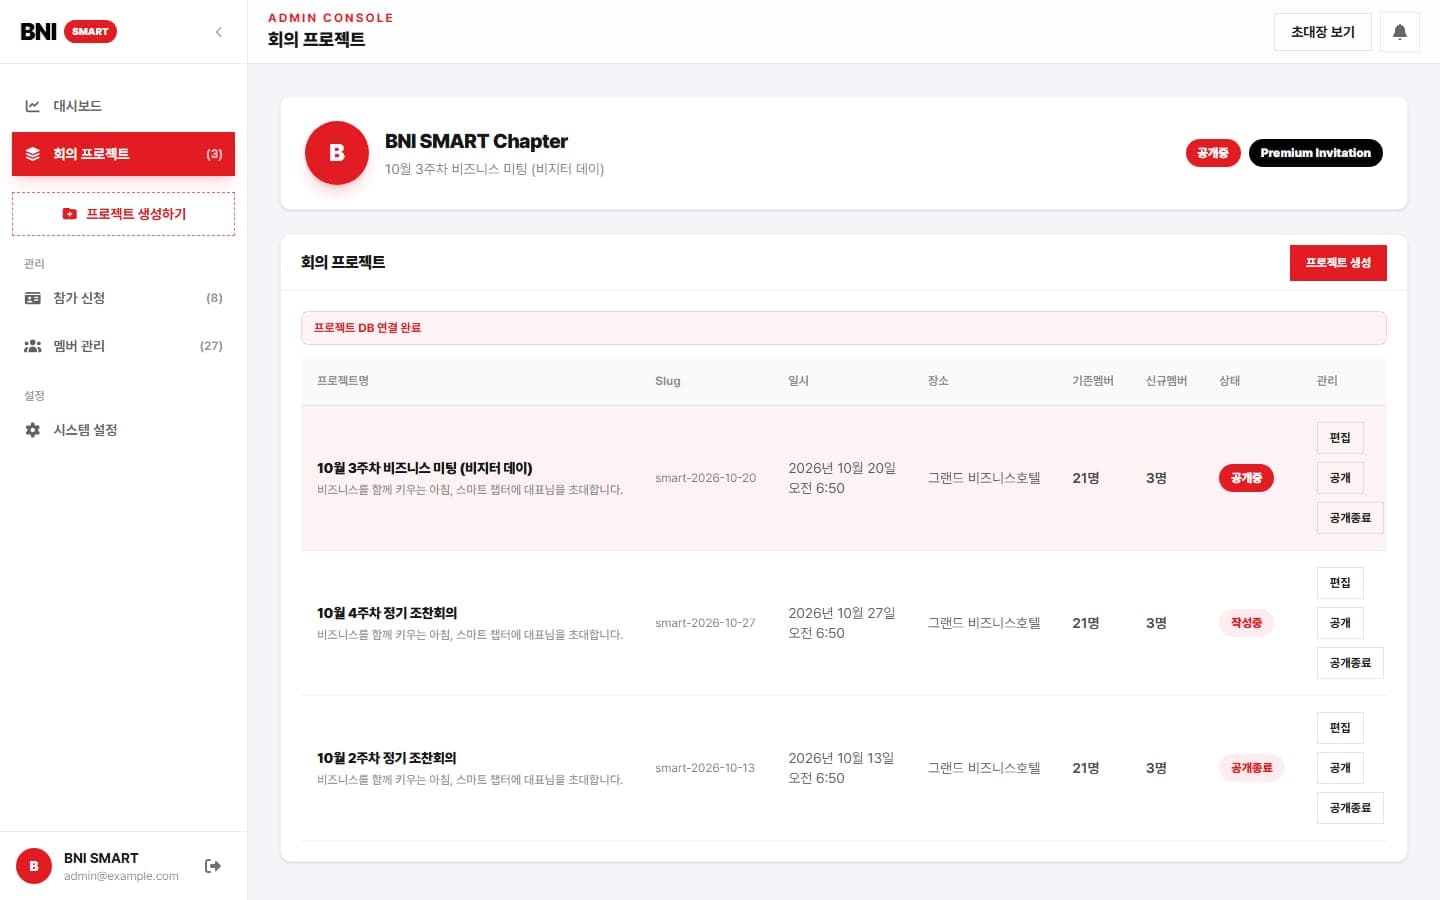Click the 작성중 status badge
Viewport: 1440px width, 900px height.
coord(1246,623)
